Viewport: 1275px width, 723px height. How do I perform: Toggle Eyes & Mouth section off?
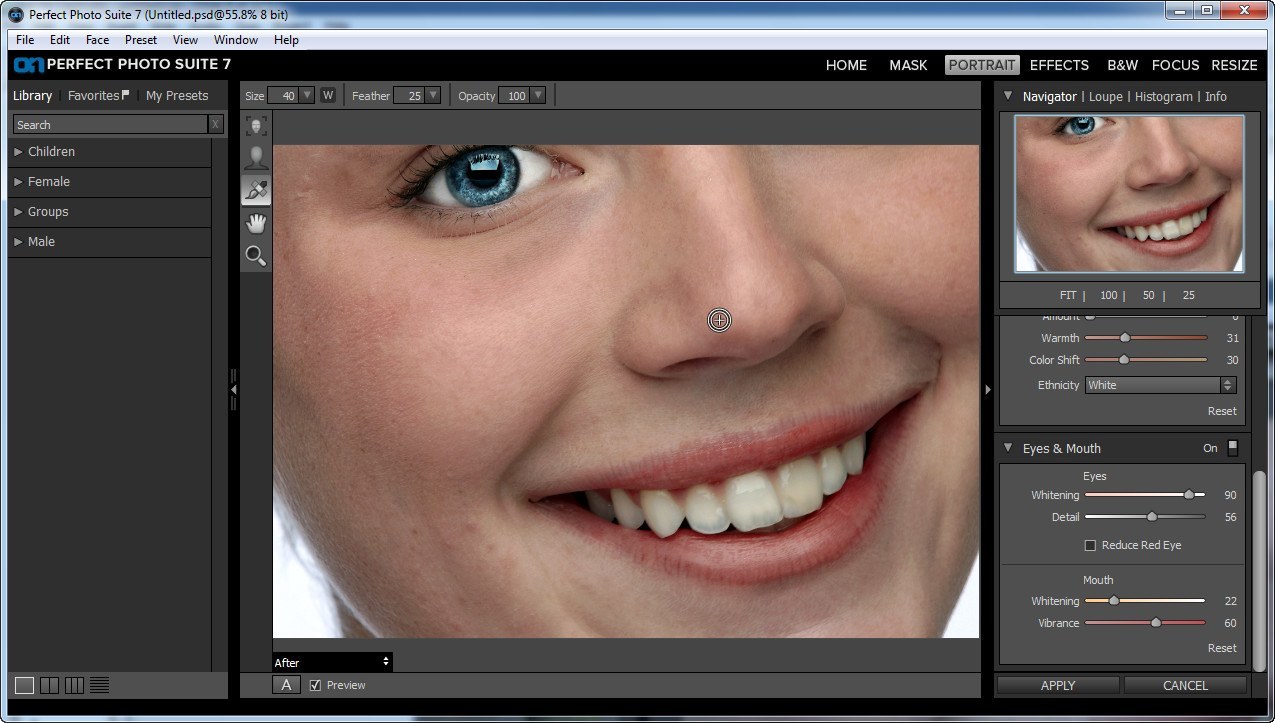1233,448
